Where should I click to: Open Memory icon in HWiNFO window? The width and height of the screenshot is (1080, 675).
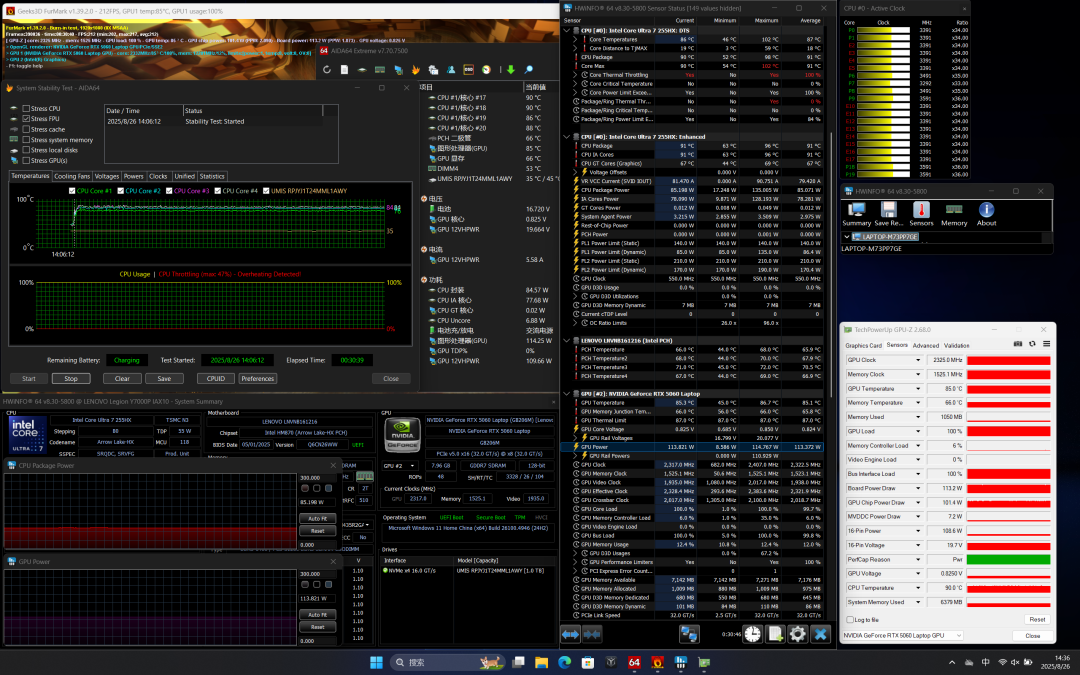click(x=954, y=214)
